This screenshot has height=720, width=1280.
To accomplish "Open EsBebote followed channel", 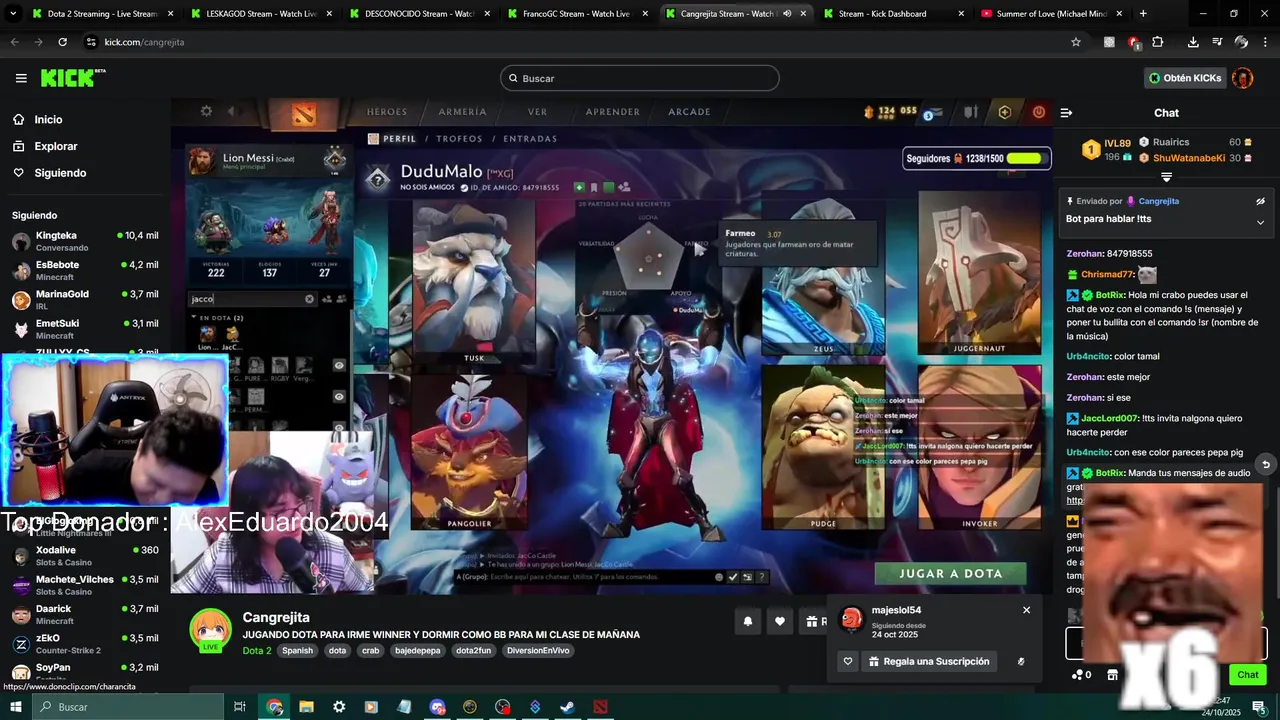I will (x=85, y=270).
